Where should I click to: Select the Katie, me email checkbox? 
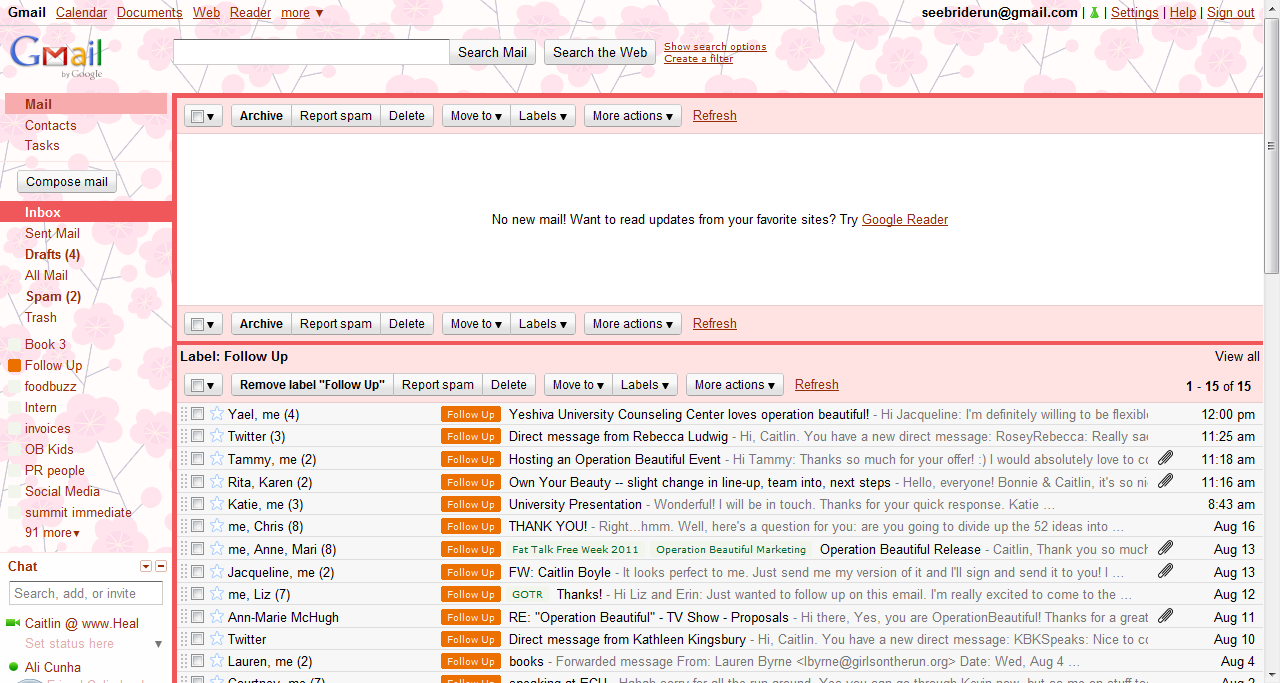click(198, 504)
